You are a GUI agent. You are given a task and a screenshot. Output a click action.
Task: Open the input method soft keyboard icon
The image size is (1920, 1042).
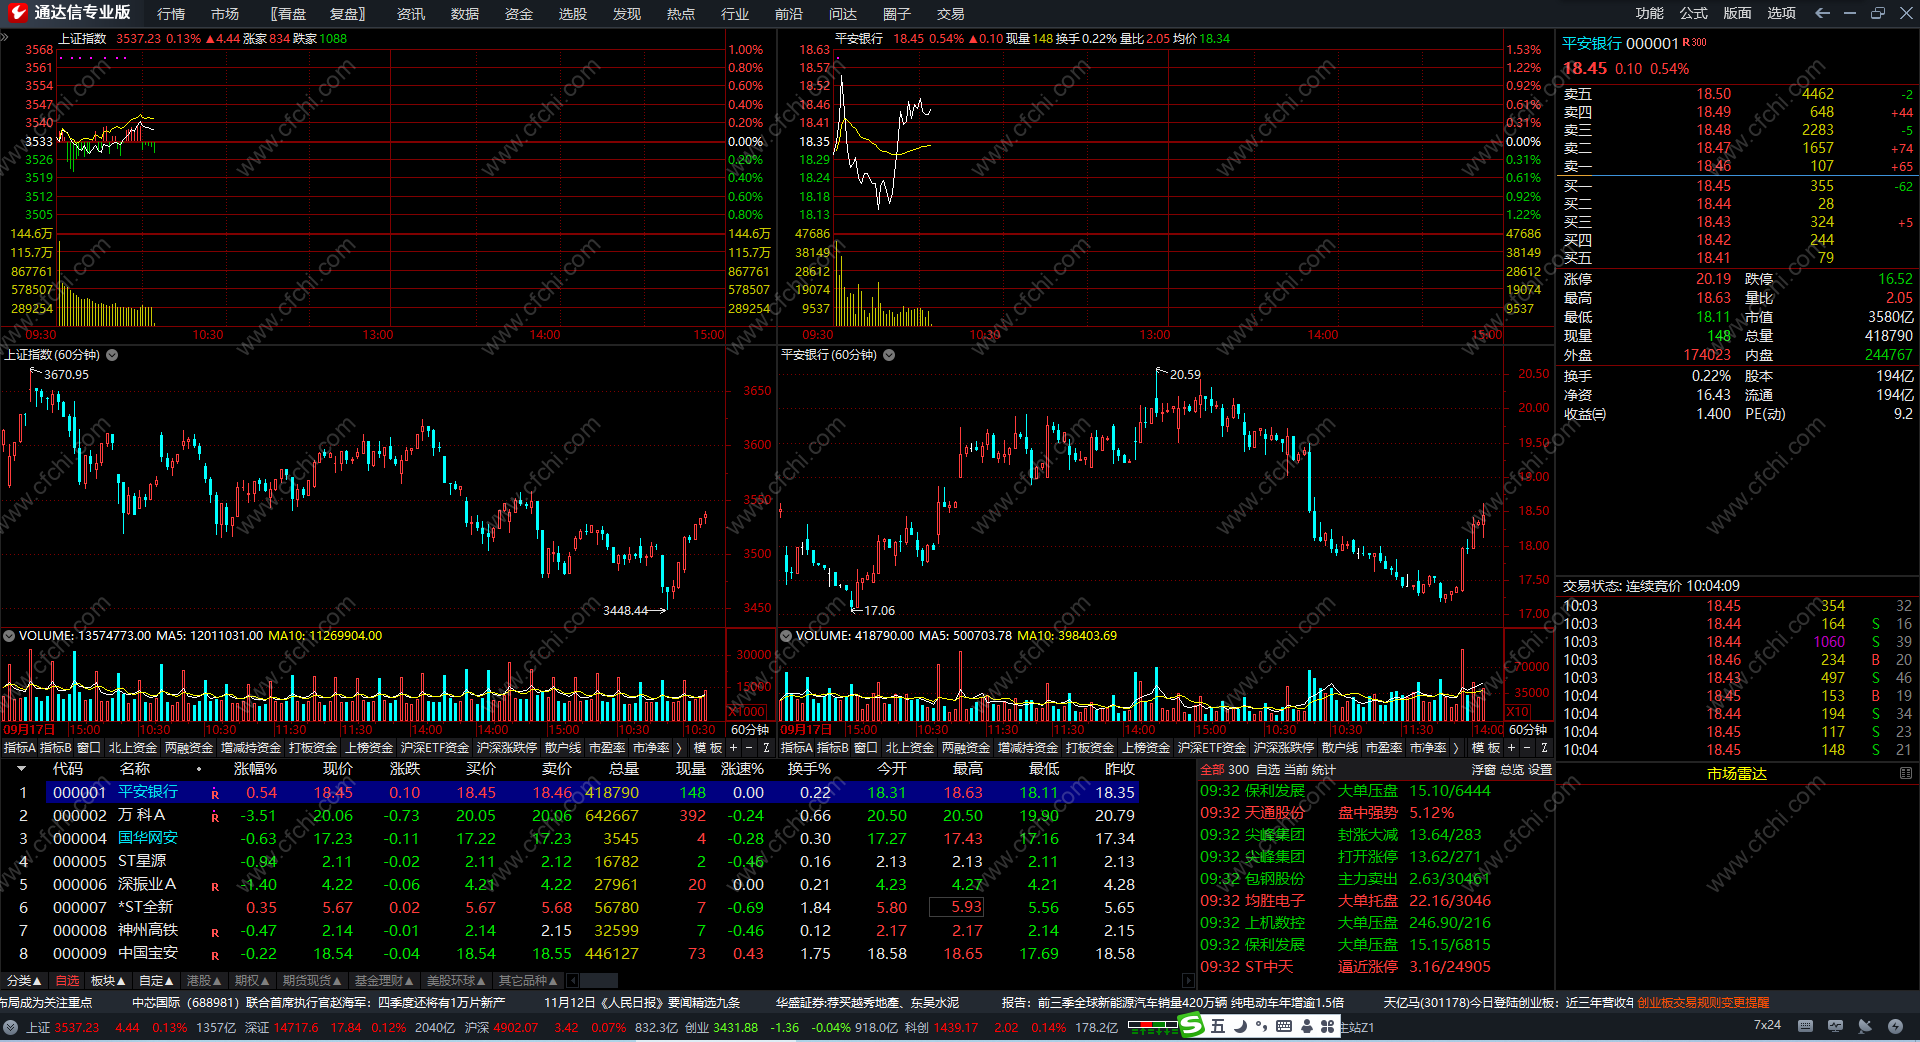[x=1284, y=1026]
